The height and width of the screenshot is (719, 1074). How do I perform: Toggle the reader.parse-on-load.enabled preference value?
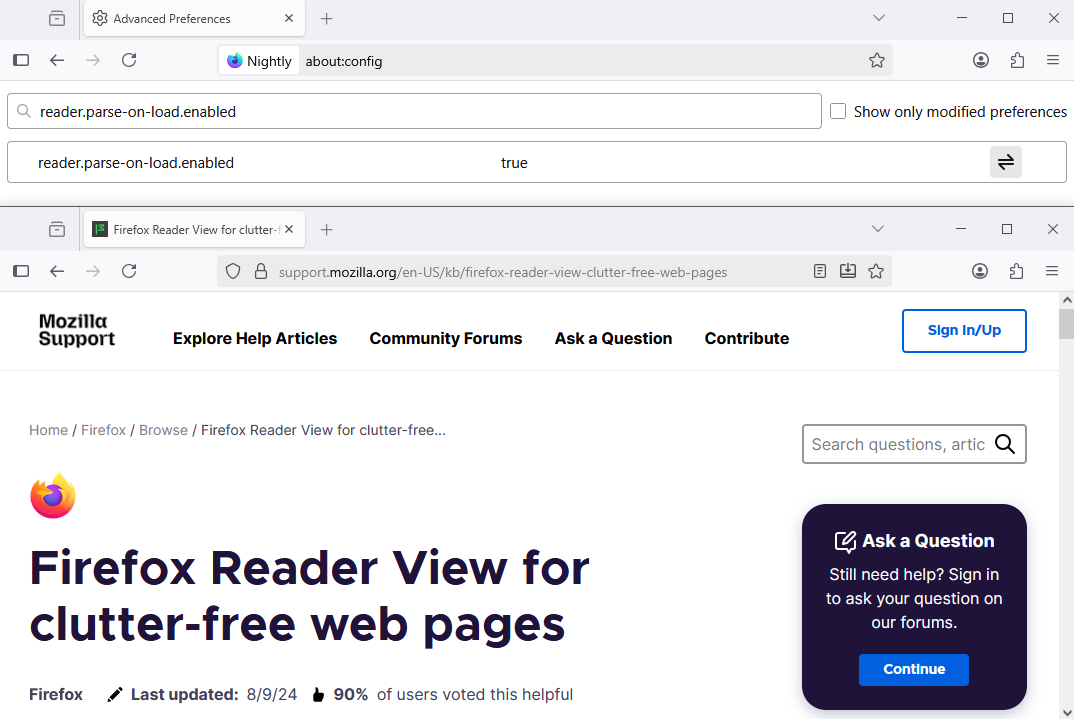(1006, 162)
